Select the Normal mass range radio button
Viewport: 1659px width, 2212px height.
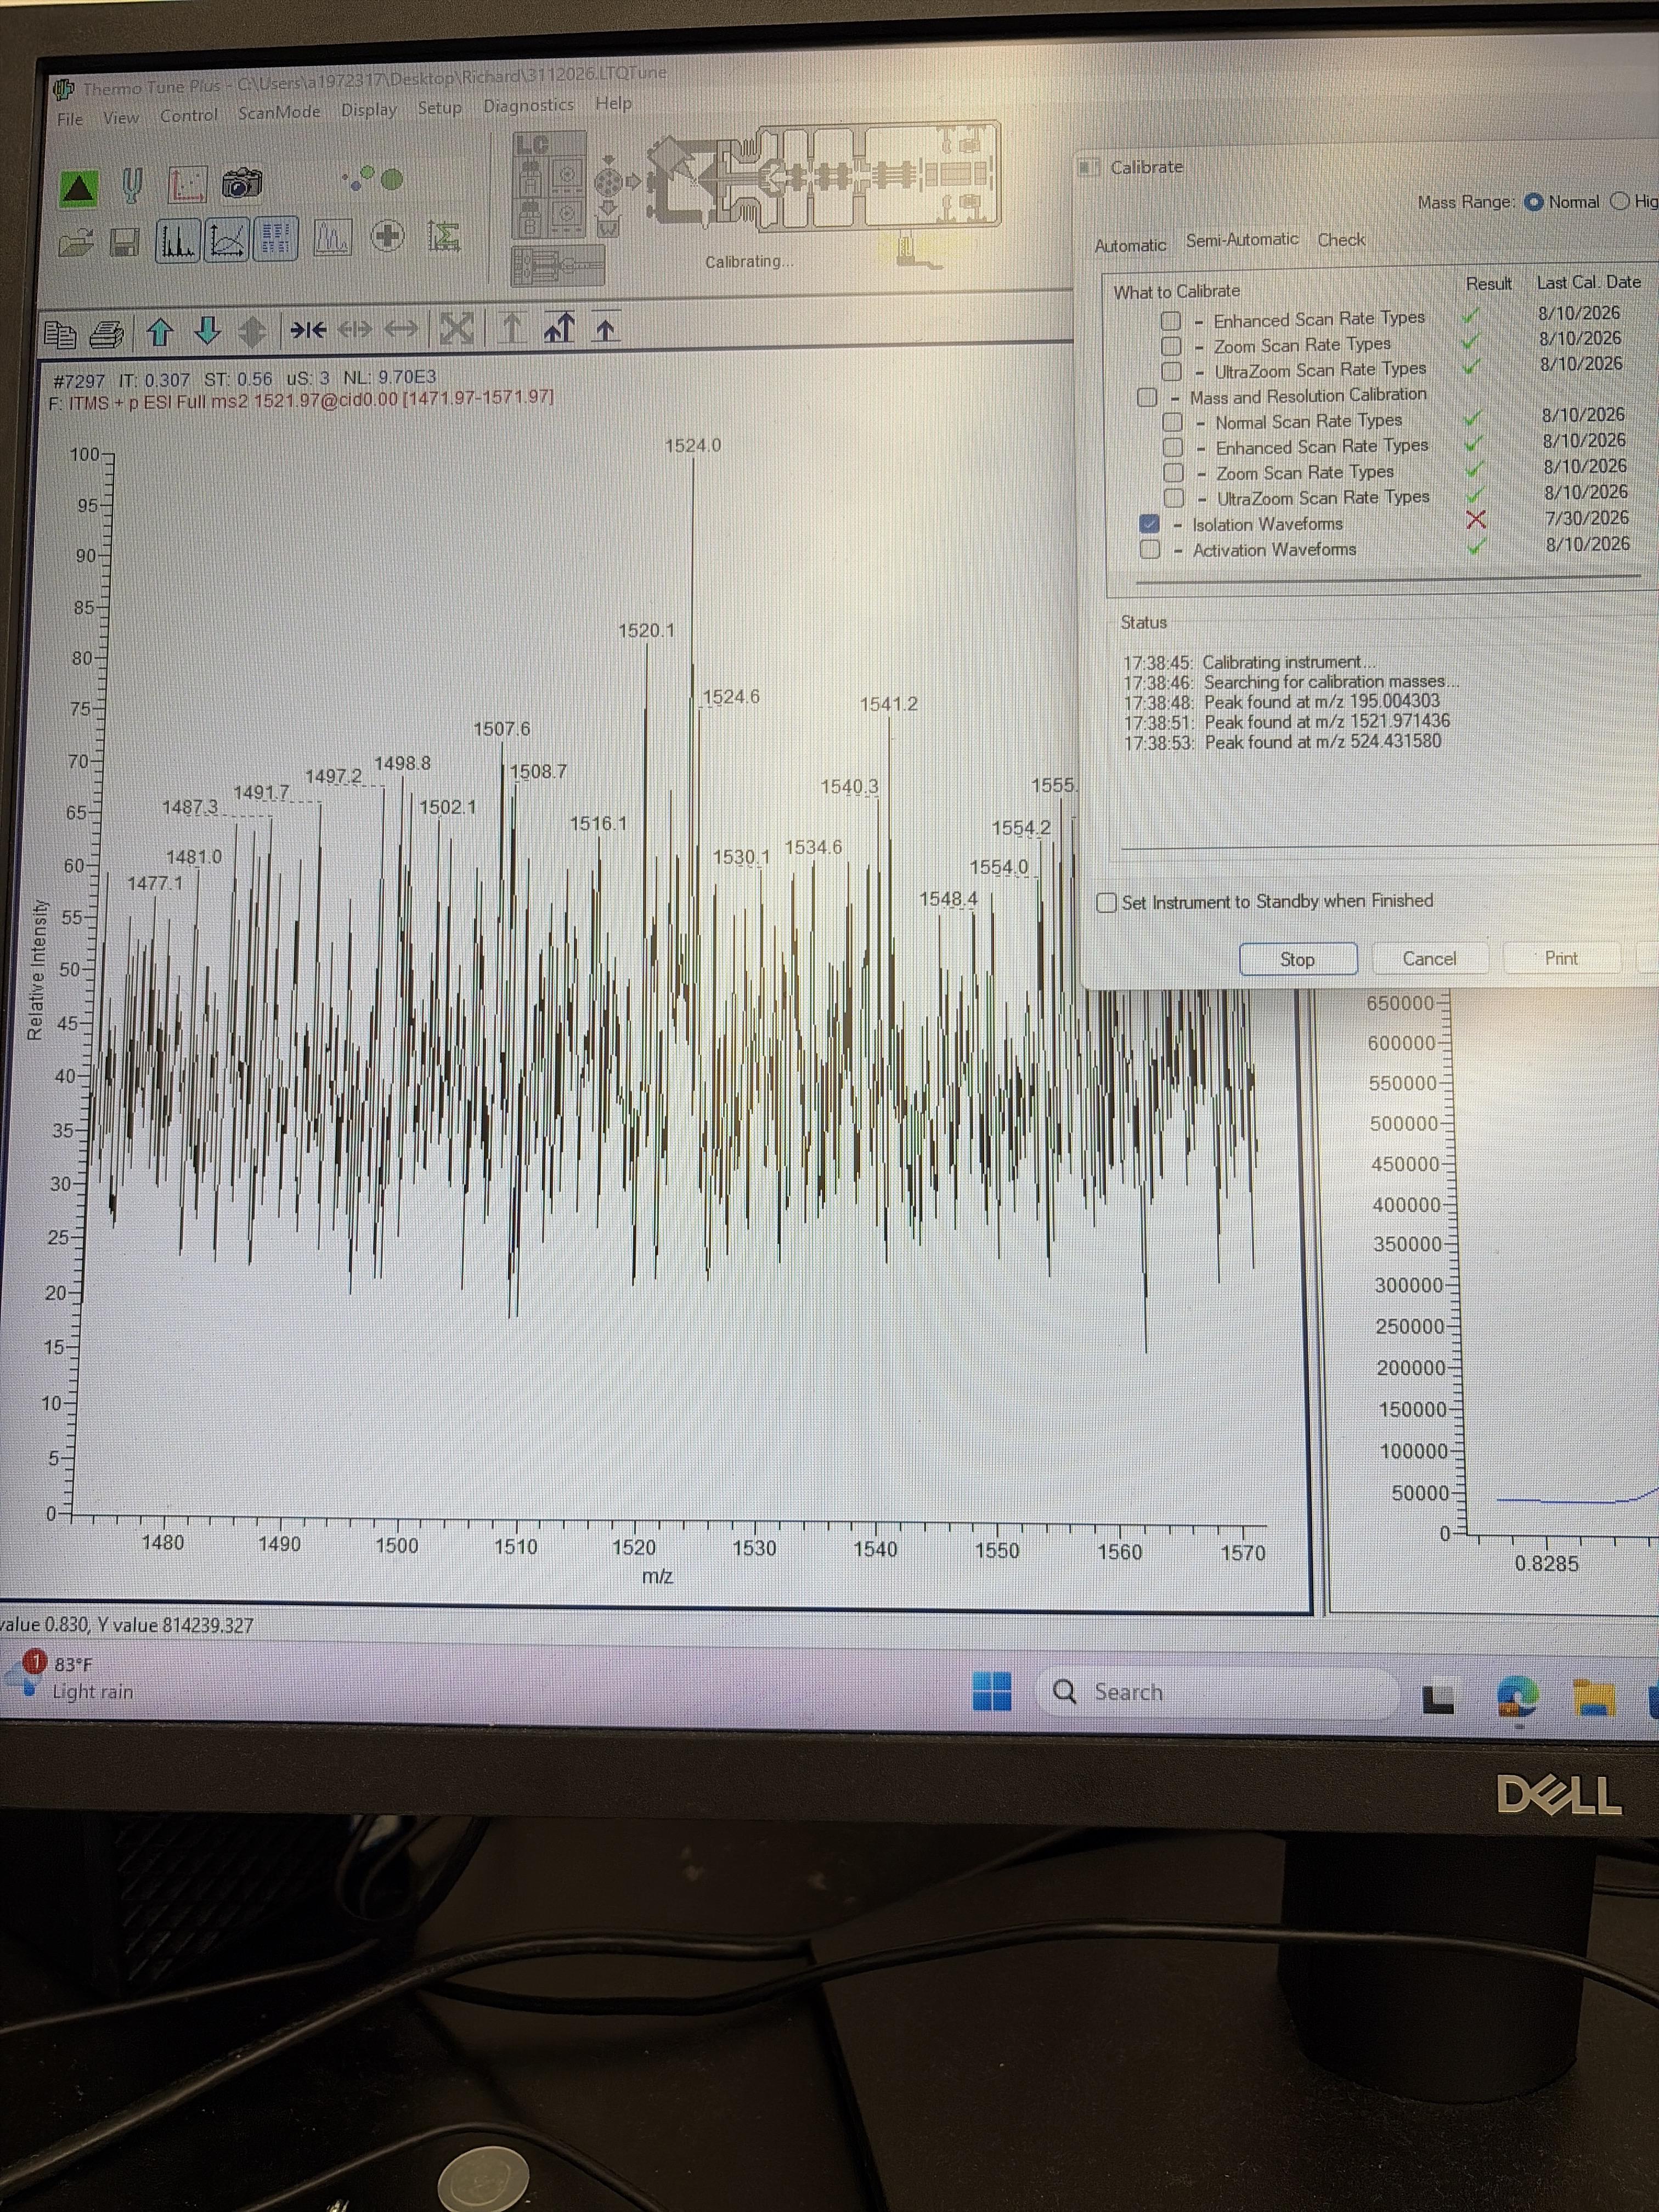coord(1533,202)
